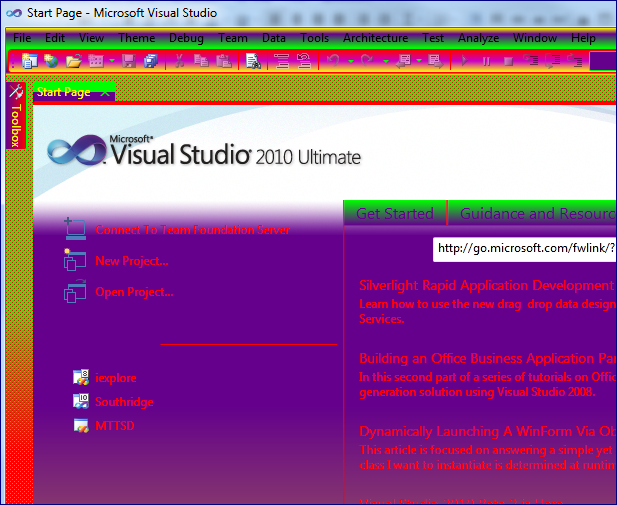The image size is (617, 505).
Task: Switch to the Guidance and Resources tab
Action: click(x=533, y=213)
